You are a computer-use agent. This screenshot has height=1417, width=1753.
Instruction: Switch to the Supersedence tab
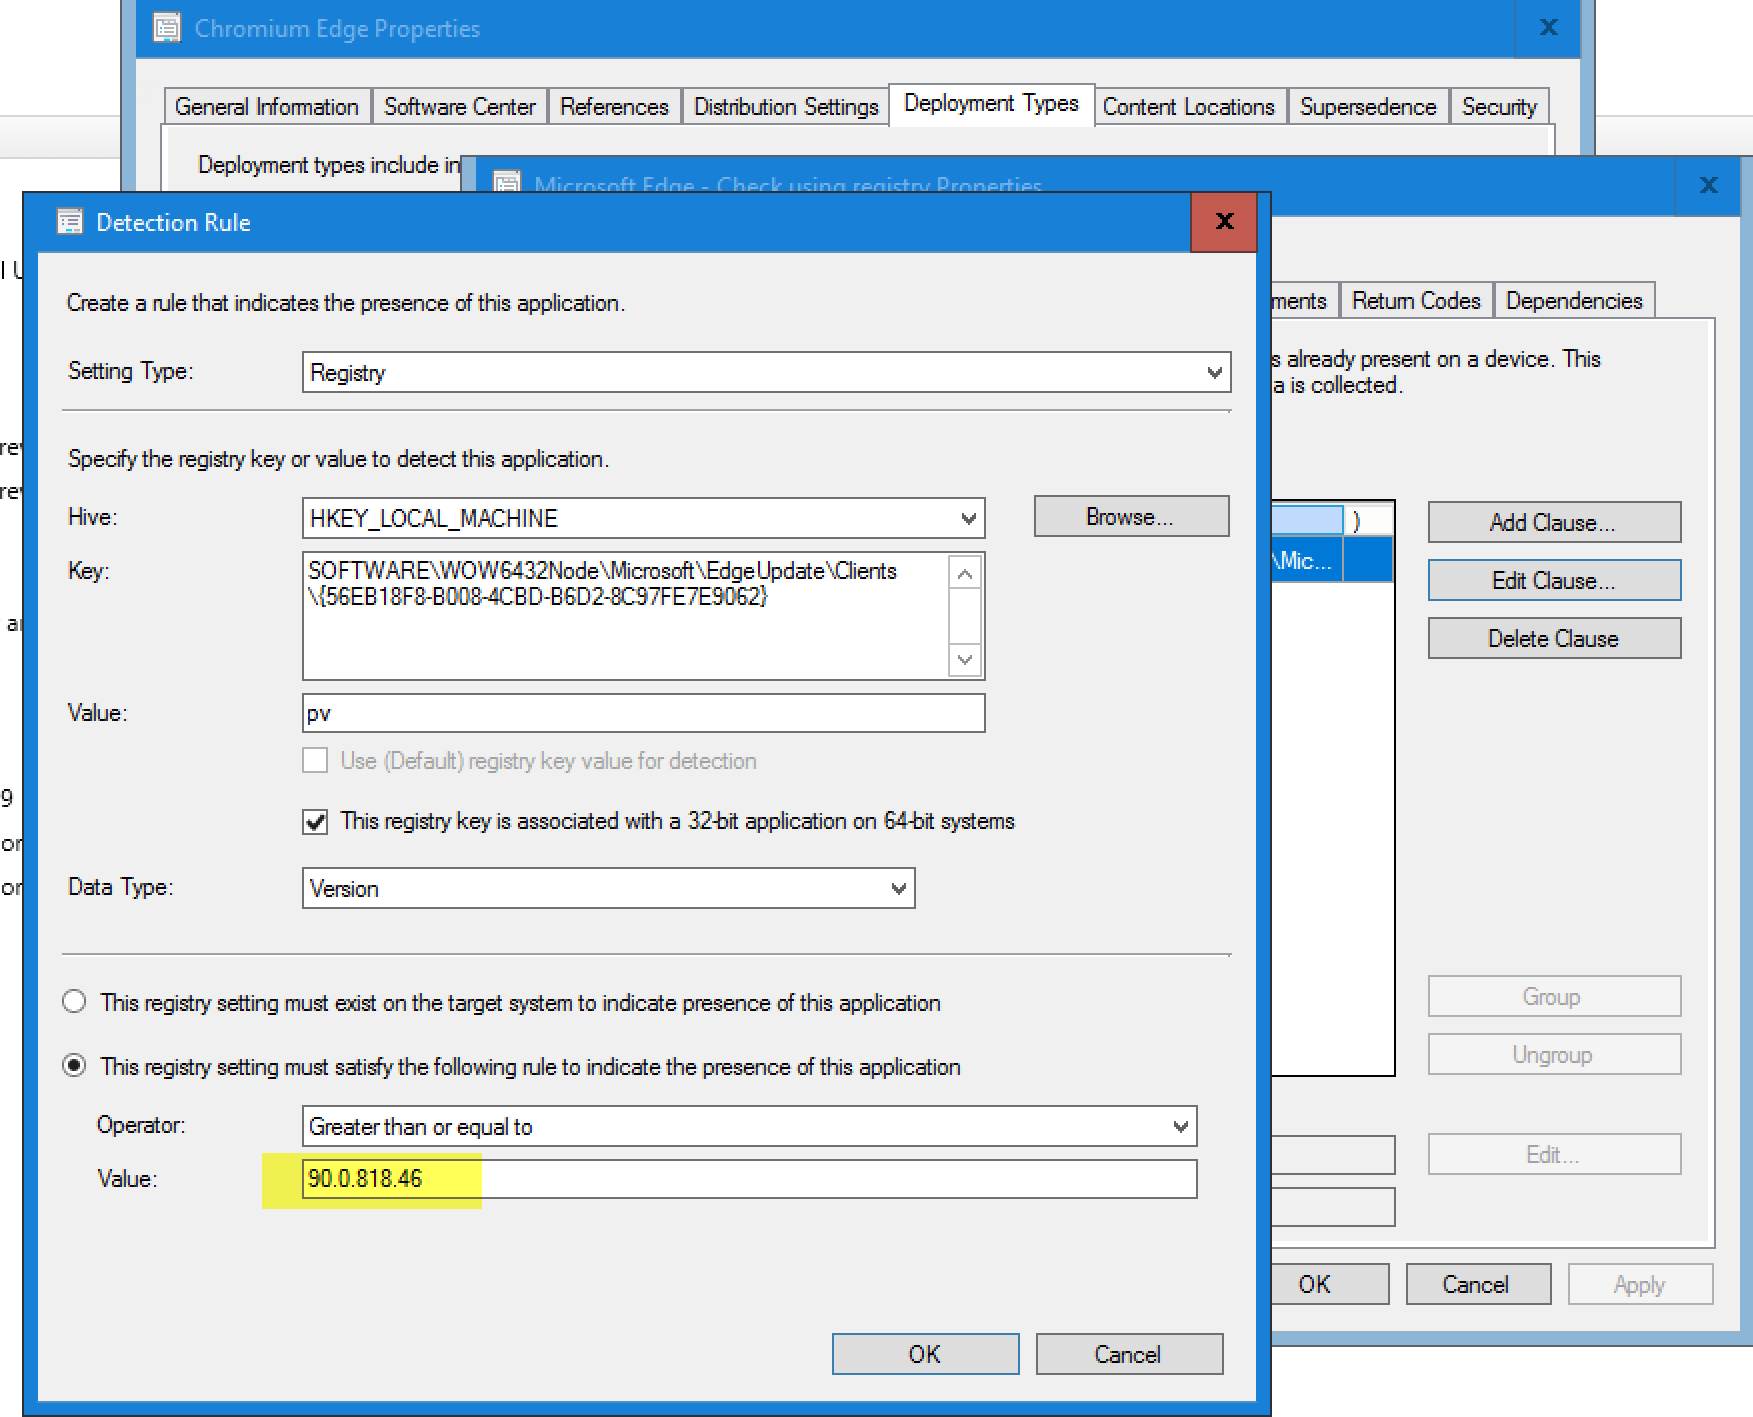point(1368,107)
